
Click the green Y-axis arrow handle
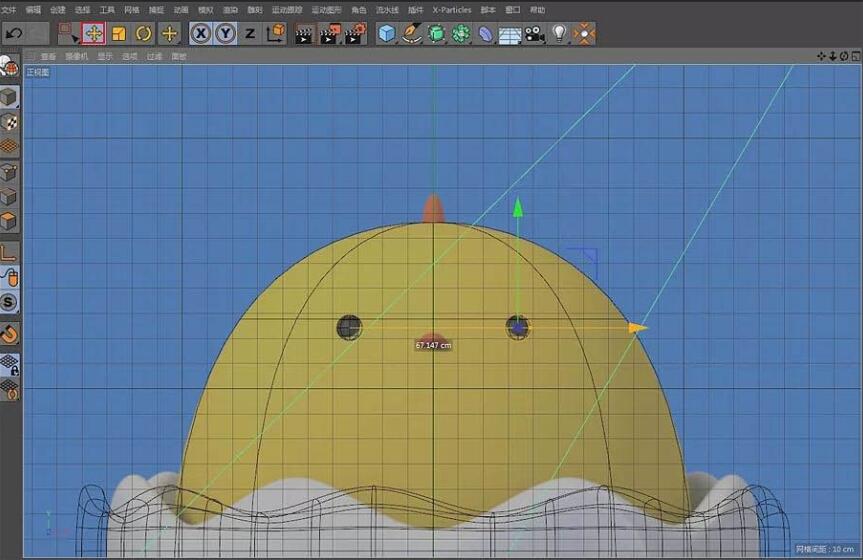[x=518, y=208]
